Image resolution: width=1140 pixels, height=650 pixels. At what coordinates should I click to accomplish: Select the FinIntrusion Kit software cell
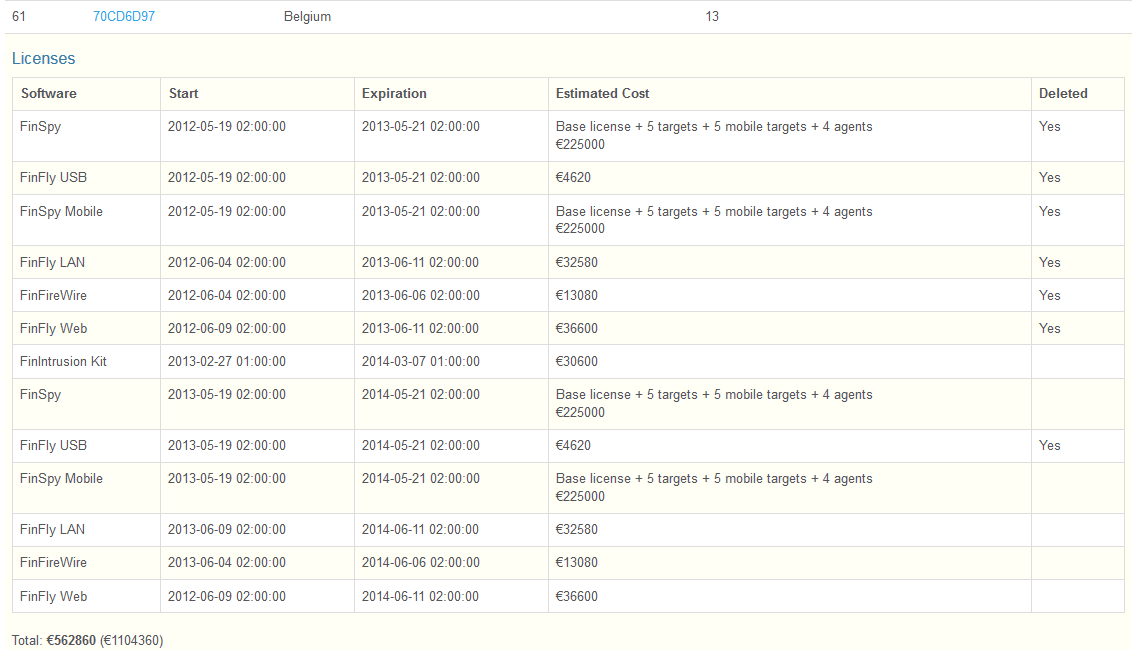(x=63, y=361)
